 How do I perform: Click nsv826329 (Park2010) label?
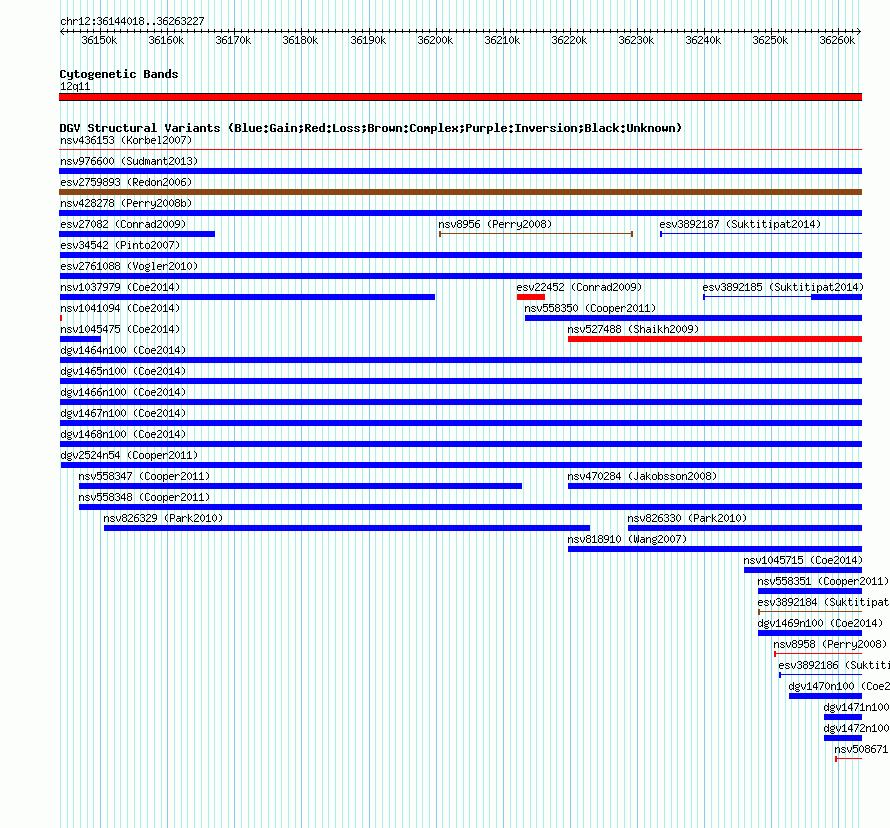(x=163, y=518)
